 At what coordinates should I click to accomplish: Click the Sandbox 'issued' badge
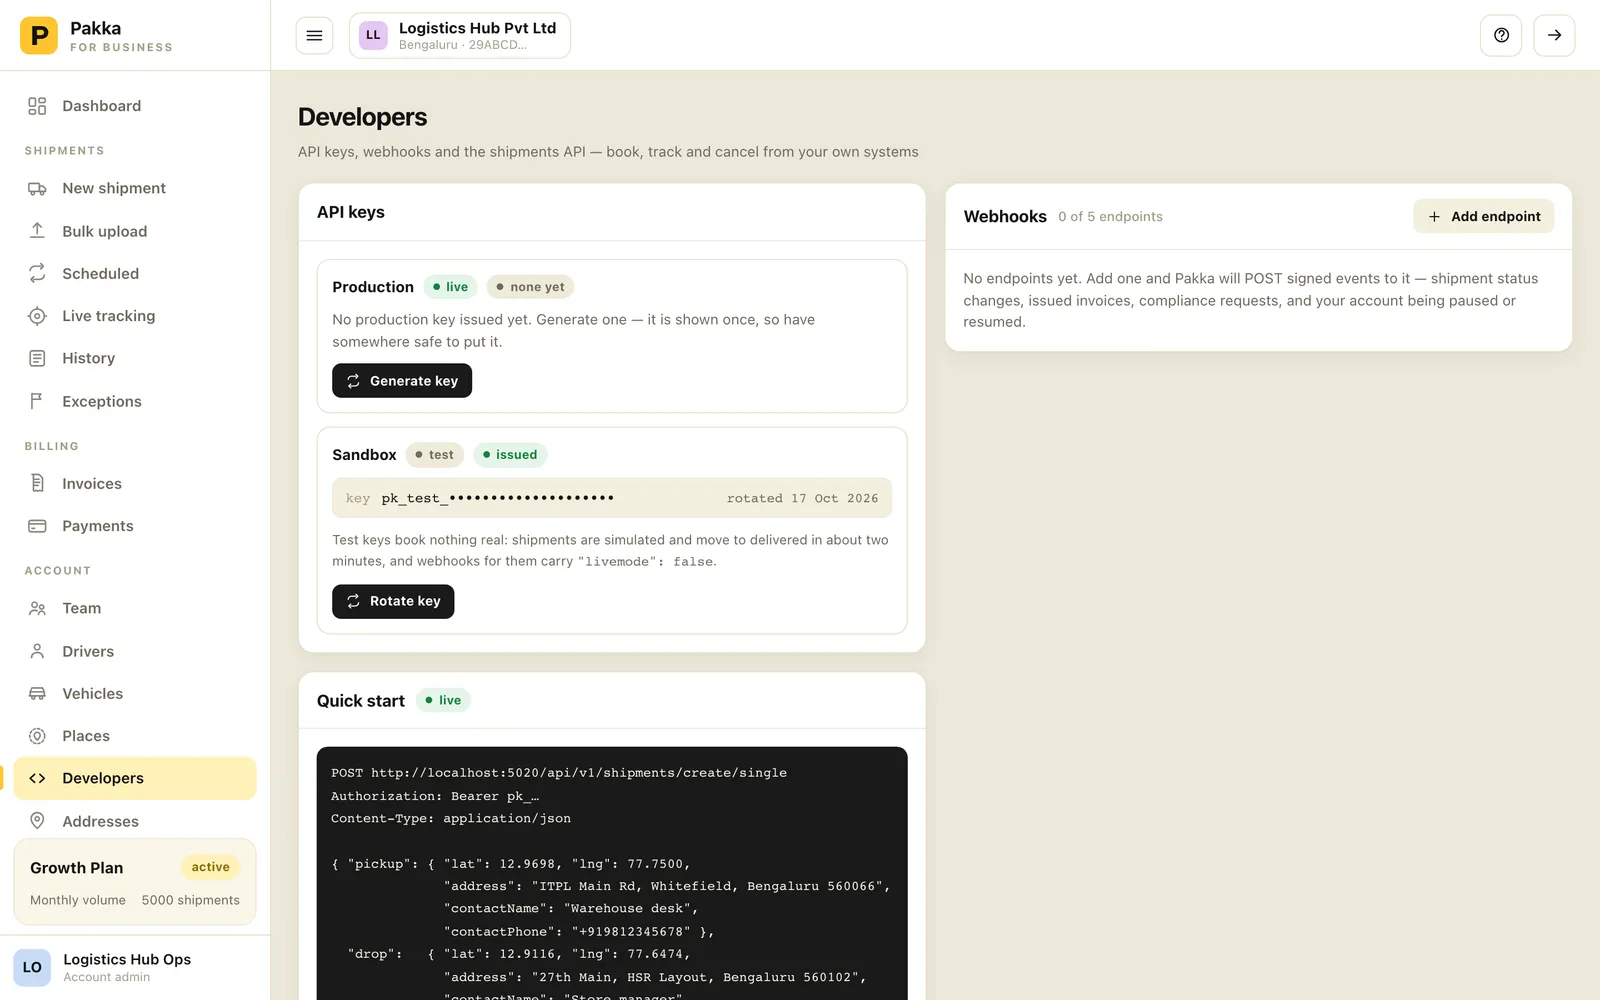click(510, 455)
